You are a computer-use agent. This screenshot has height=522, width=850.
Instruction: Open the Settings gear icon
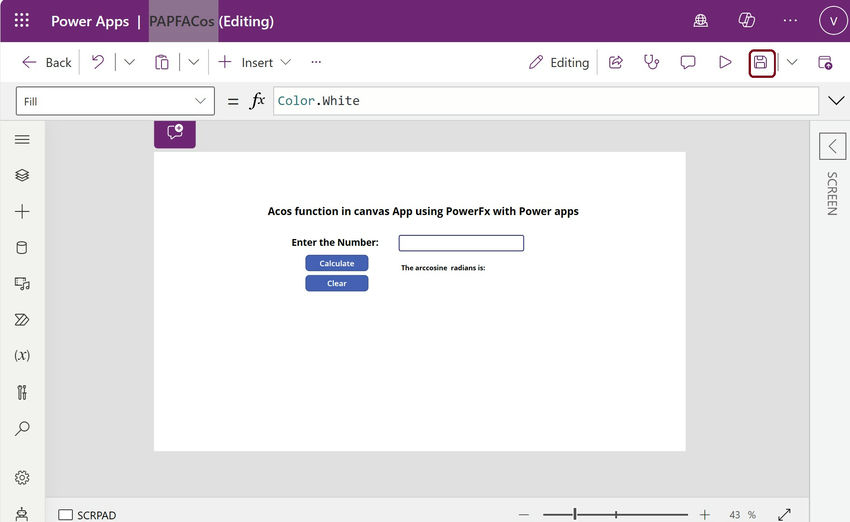point(22,478)
